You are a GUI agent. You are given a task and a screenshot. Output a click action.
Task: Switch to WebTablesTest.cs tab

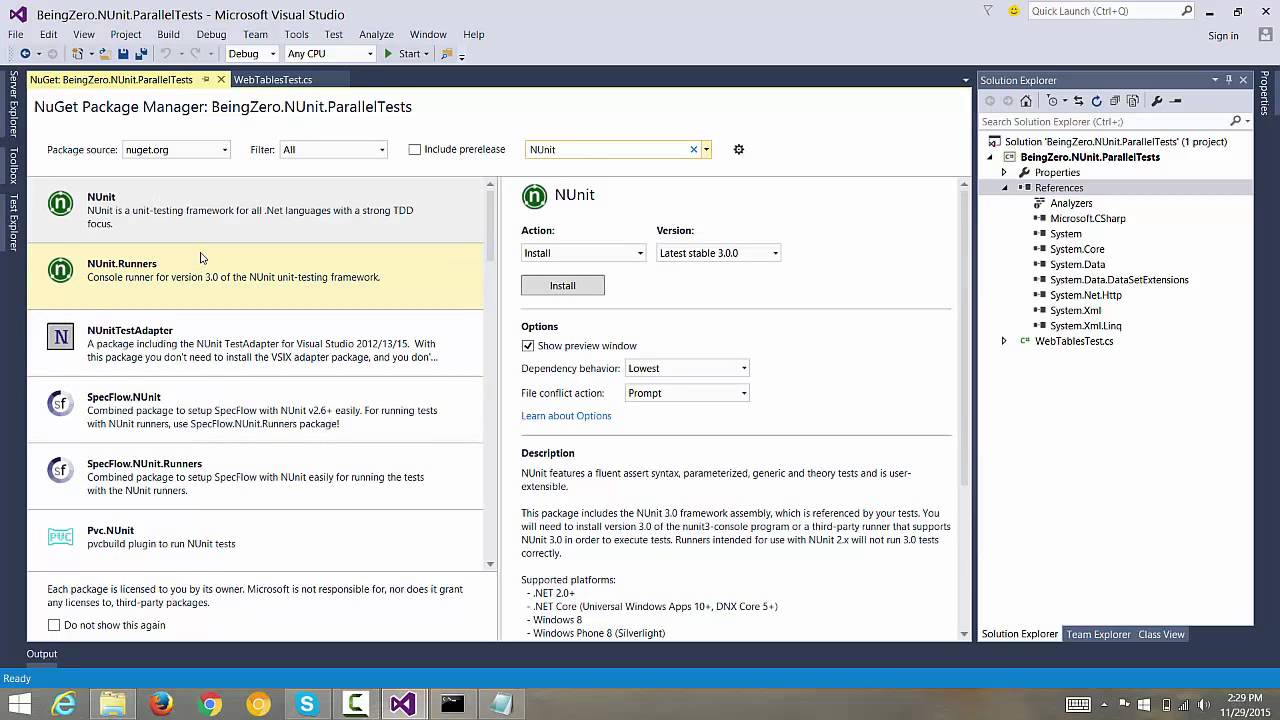coord(273,80)
